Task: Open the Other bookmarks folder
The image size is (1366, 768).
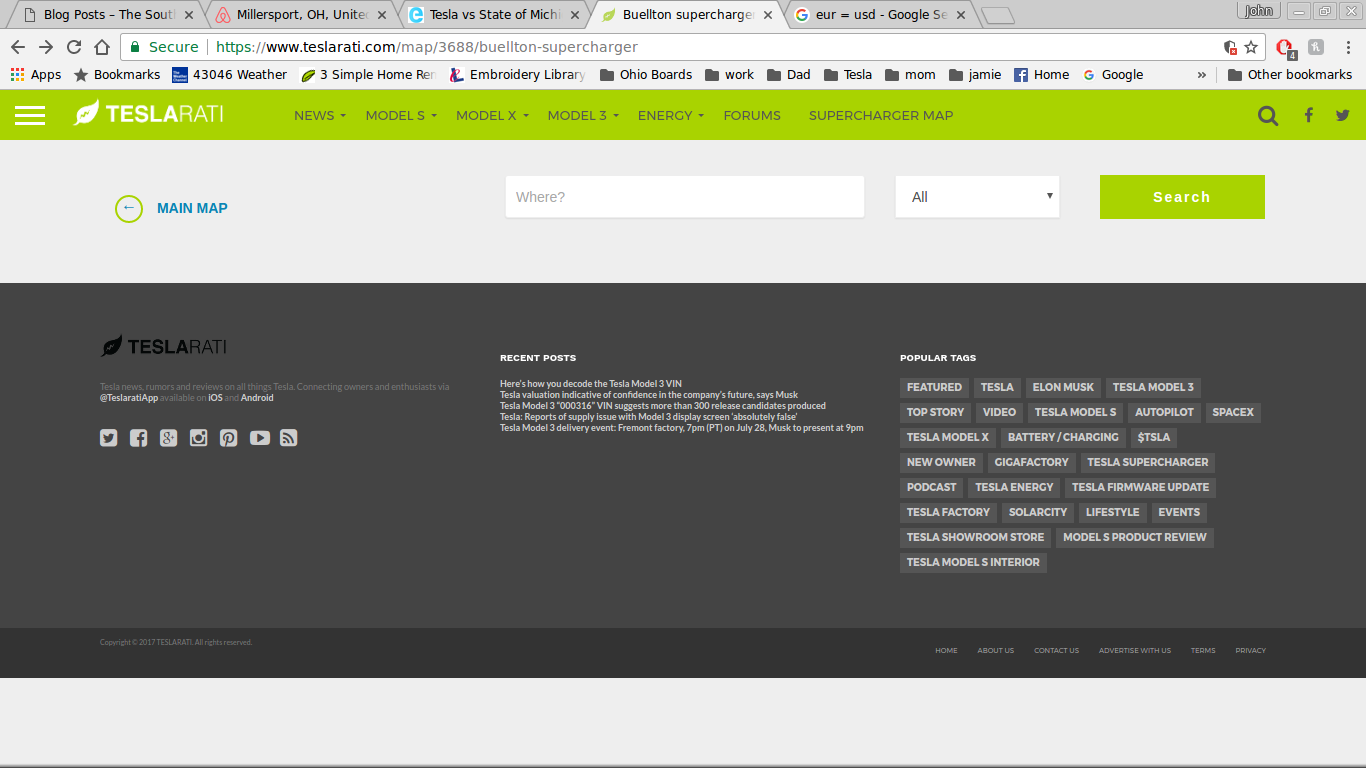Action: (1290, 75)
